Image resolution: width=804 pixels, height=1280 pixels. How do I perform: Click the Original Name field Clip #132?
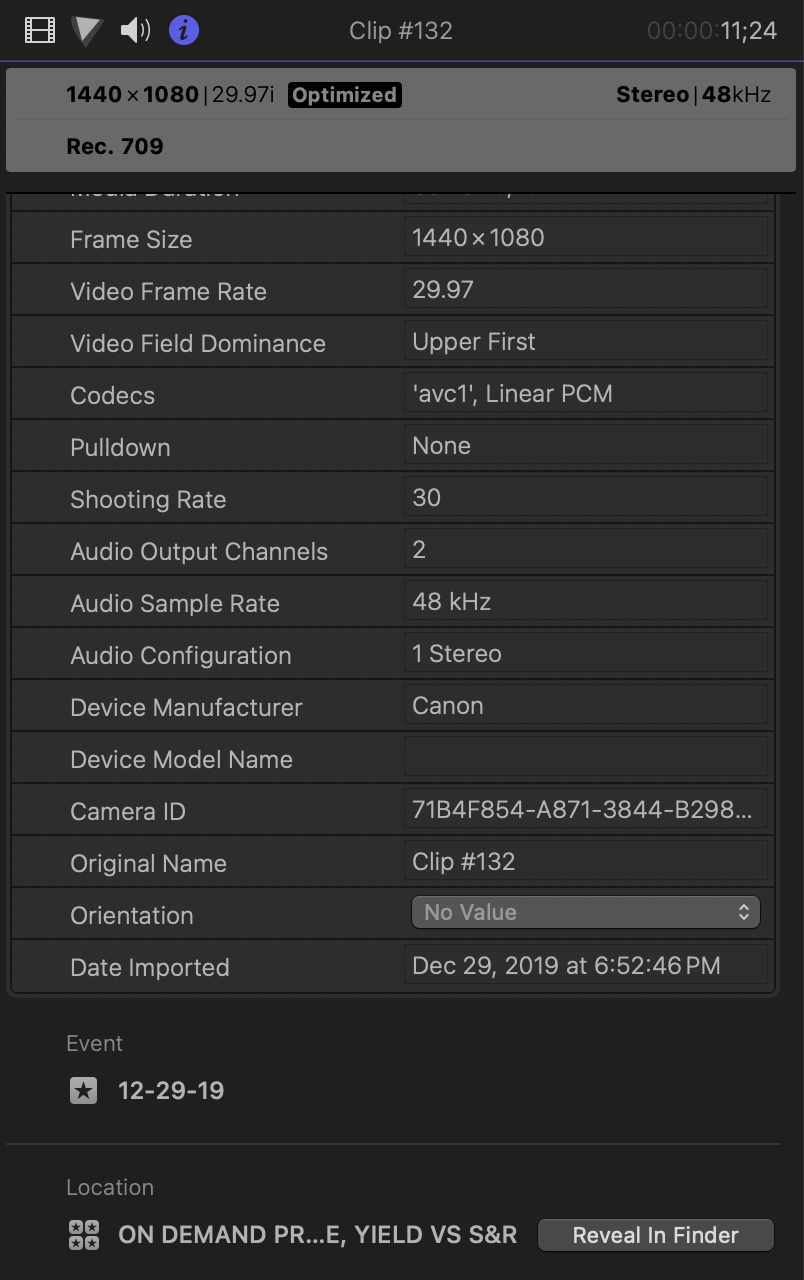[585, 861]
